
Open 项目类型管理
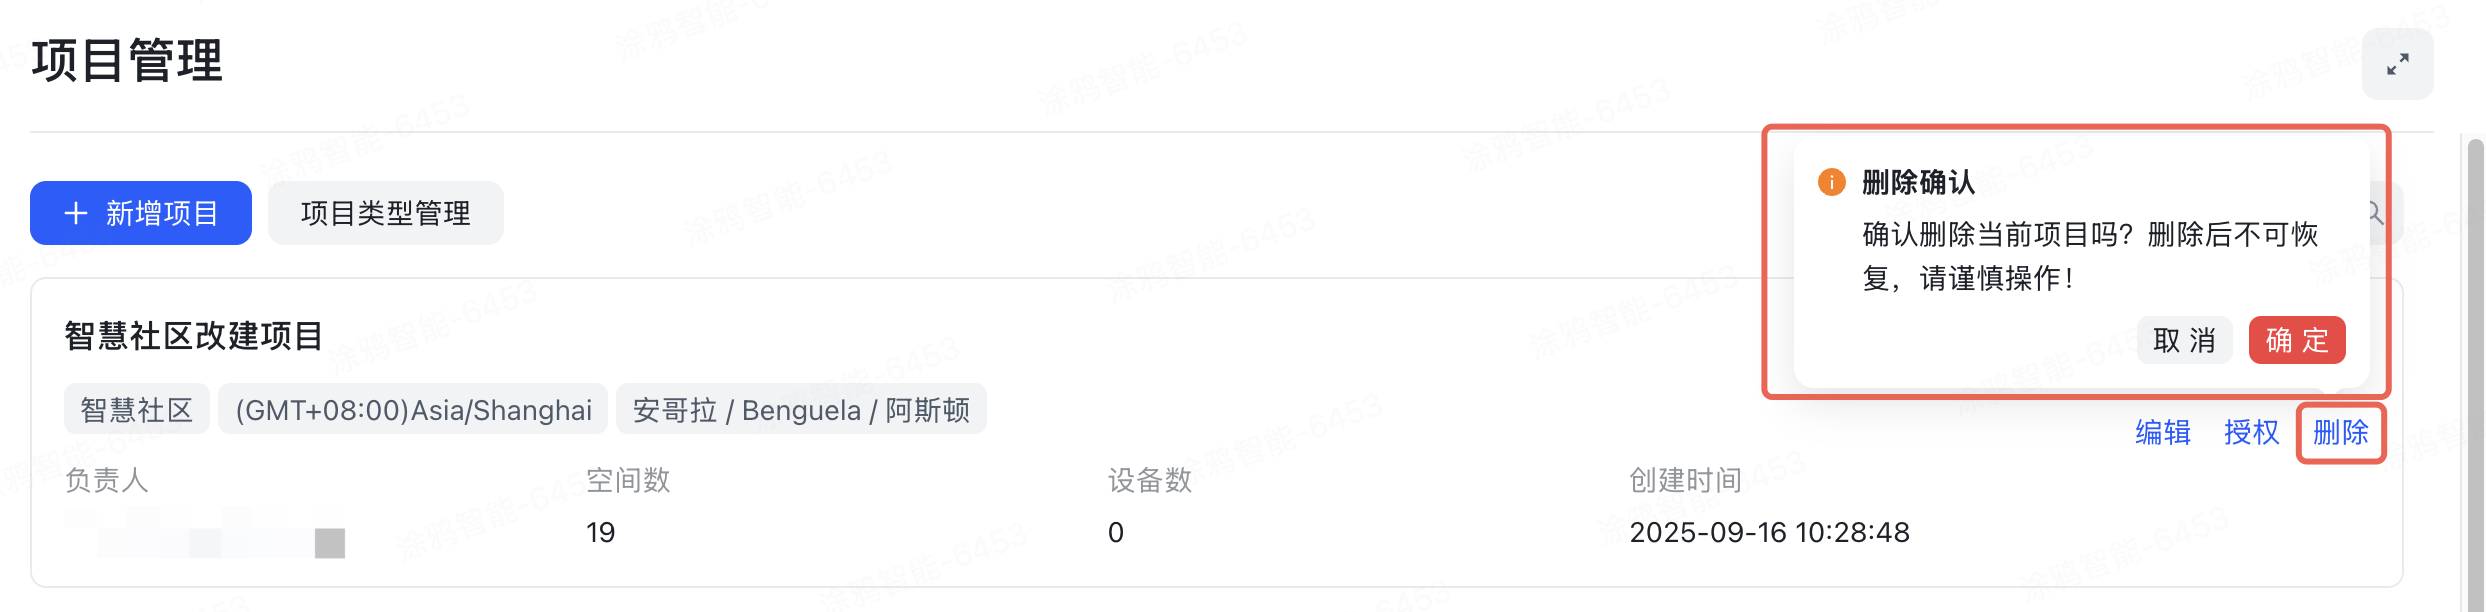tap(386, 212)
